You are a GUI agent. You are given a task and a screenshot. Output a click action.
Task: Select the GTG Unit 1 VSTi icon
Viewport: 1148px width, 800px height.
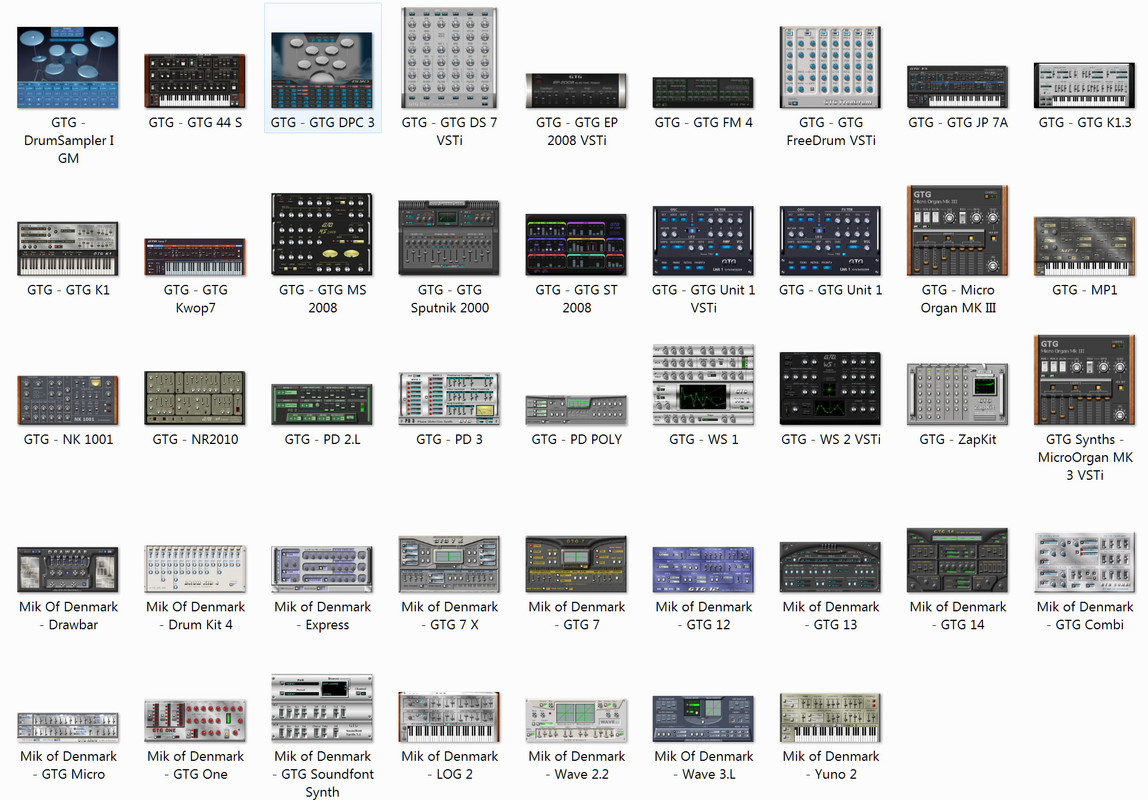coord(703,241)
